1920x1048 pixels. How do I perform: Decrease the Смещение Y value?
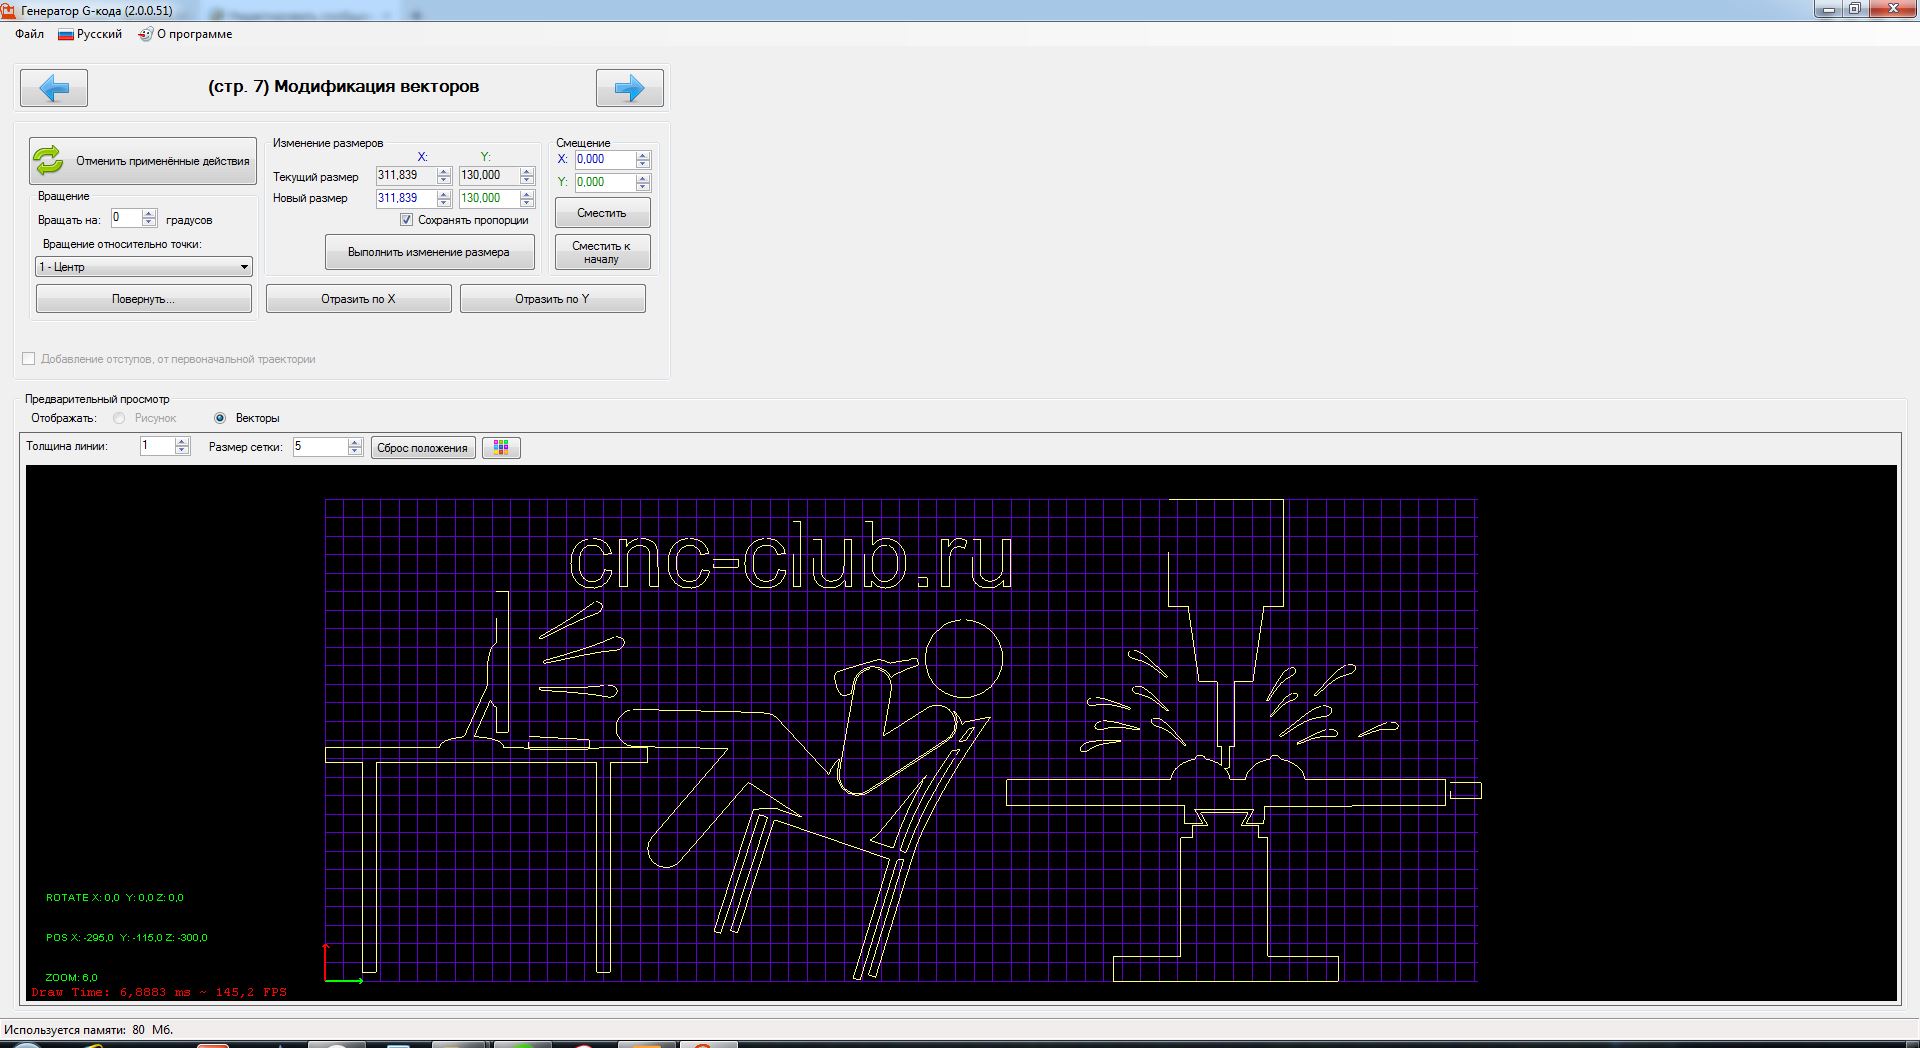(x=643, y=187)
